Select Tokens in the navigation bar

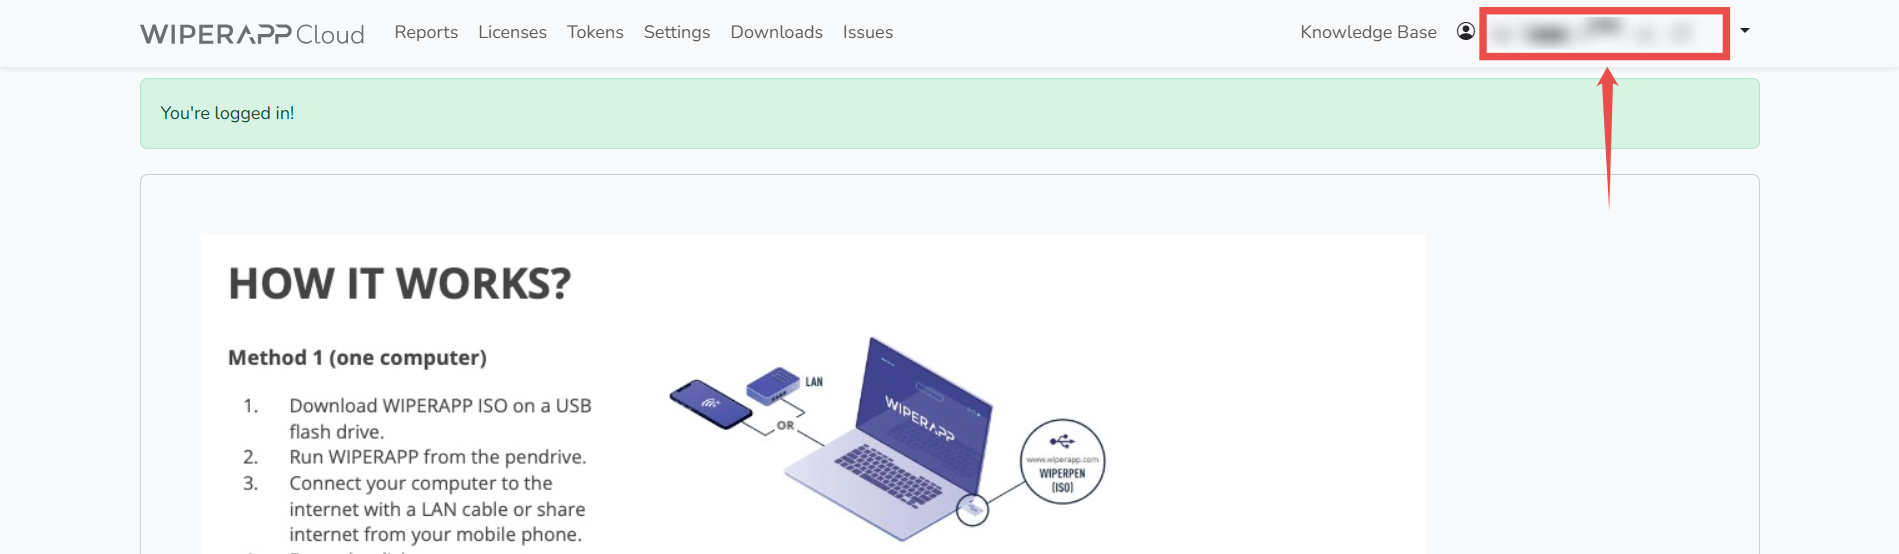click(x=595, y=33)
